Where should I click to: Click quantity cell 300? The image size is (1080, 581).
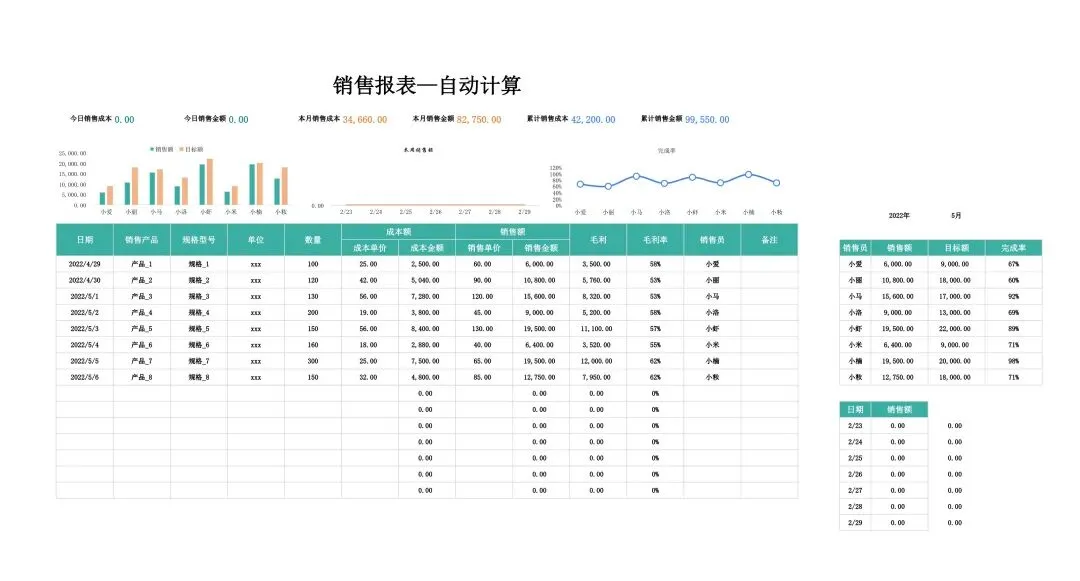[x=313, y=361]
